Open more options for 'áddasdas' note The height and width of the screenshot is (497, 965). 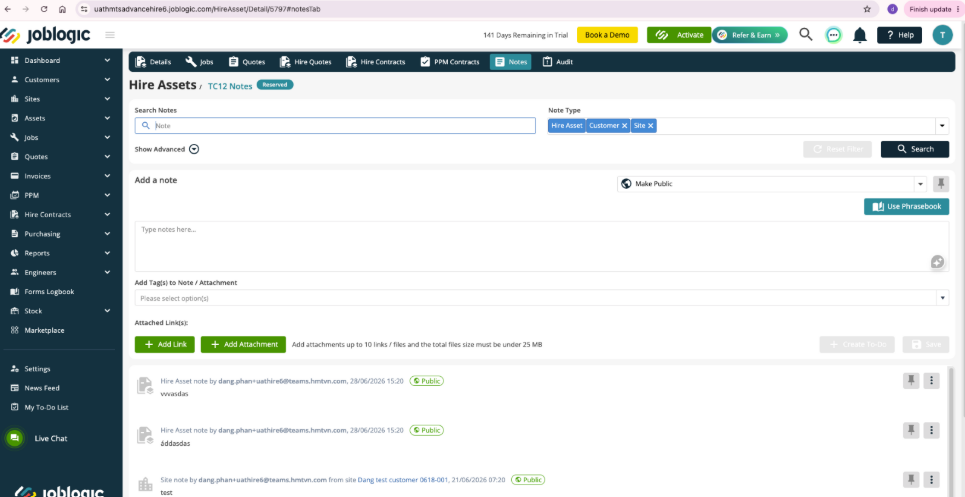[x=932, y=430]
